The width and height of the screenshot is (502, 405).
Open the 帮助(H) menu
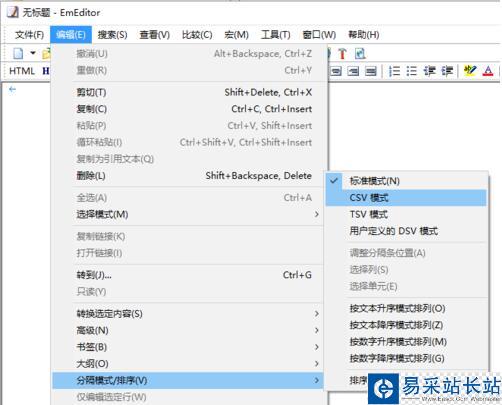pyautogui.click(x=363, y=35)
